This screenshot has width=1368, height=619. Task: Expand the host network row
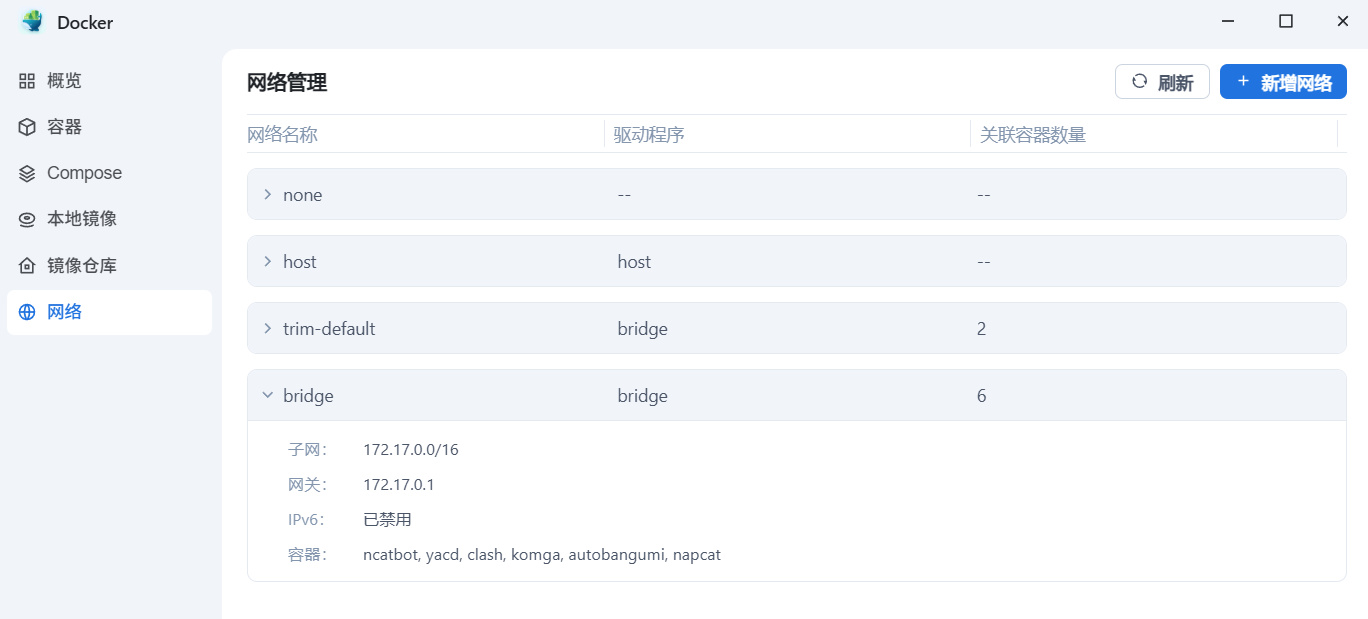267,261
